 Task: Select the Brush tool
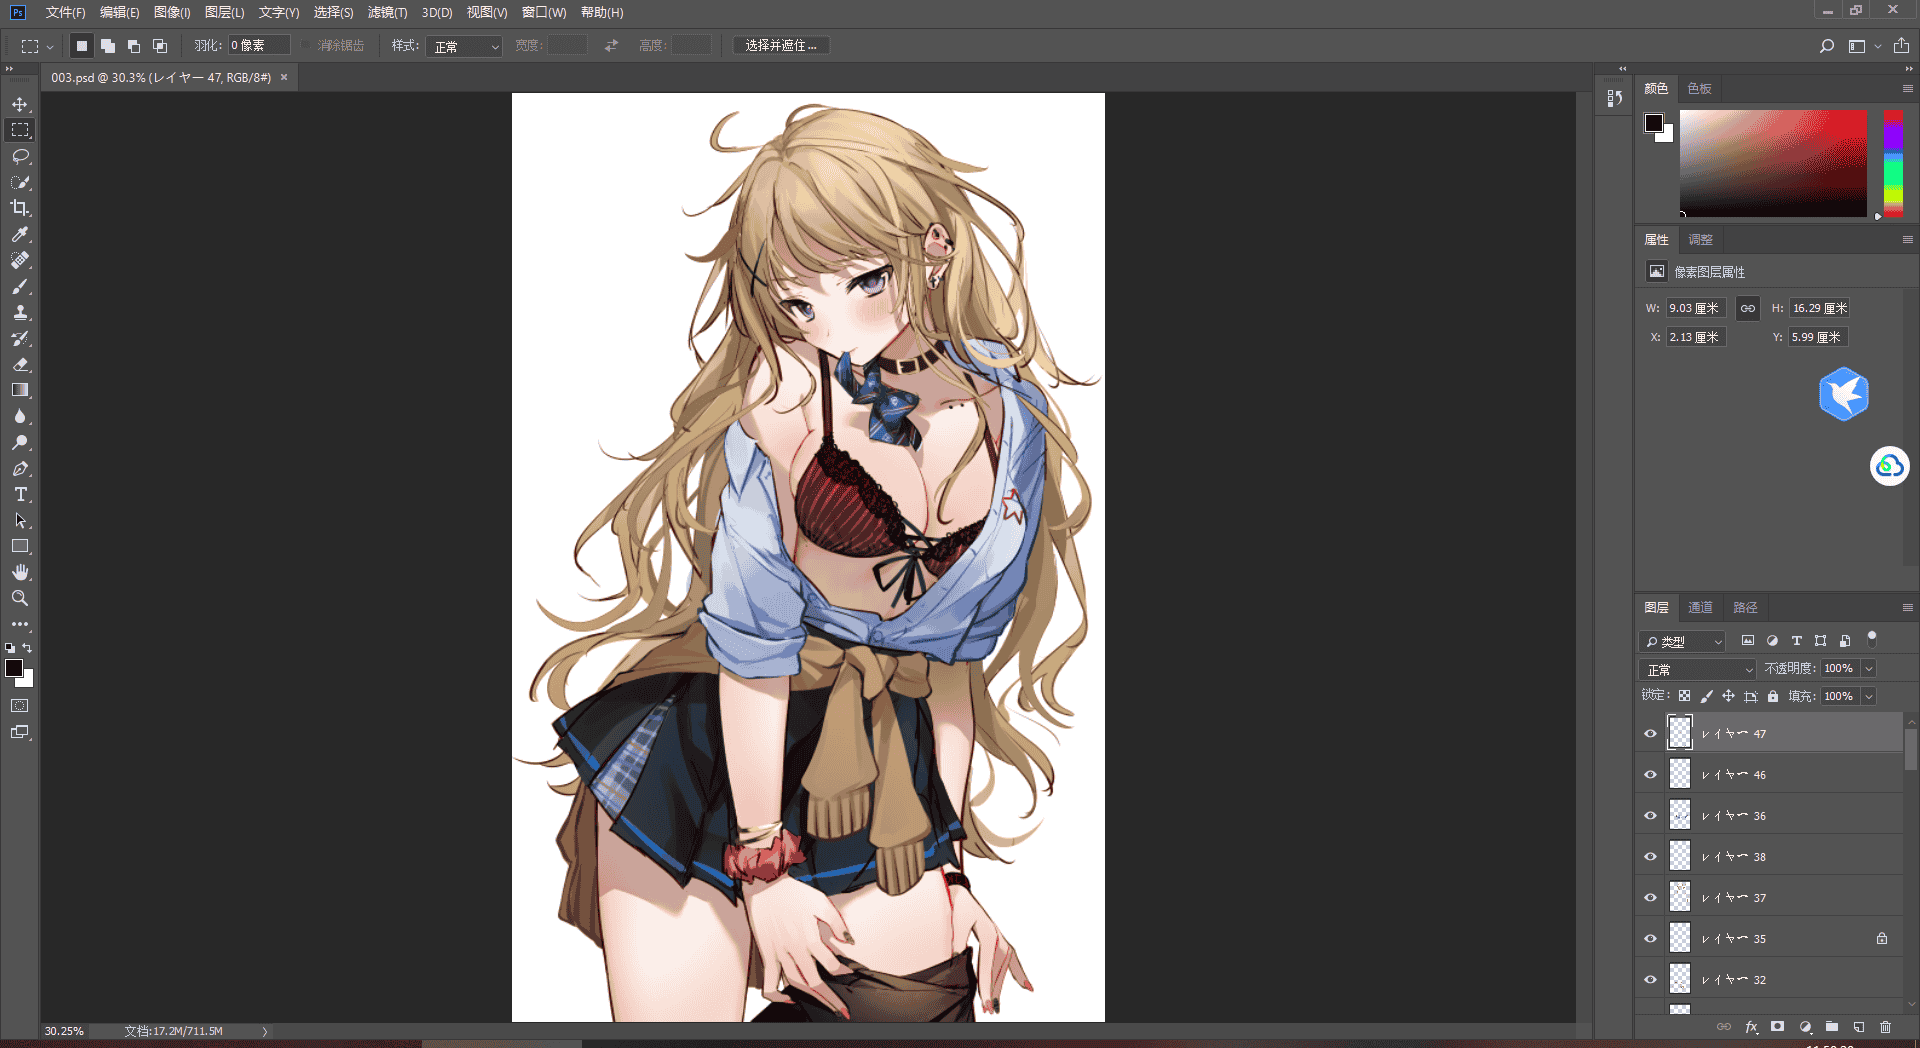(20, 286)
